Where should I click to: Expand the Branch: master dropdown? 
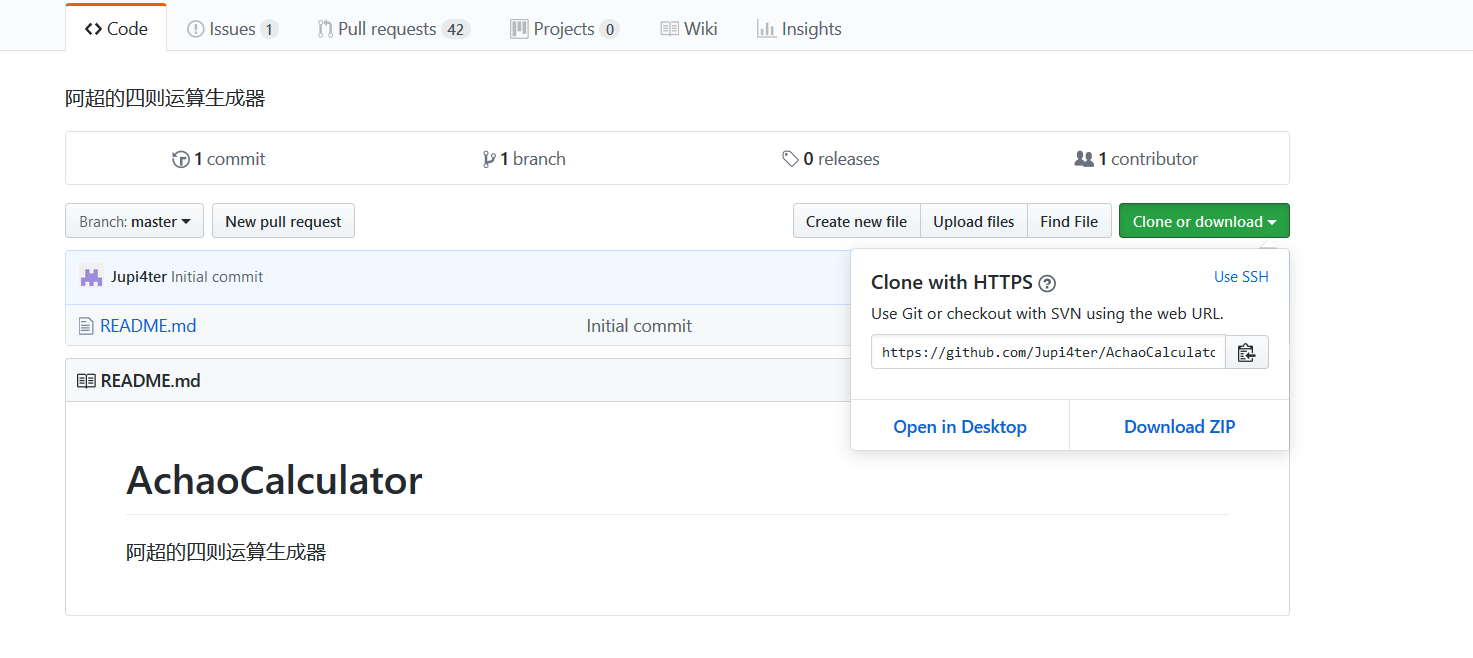click(135, 221)
